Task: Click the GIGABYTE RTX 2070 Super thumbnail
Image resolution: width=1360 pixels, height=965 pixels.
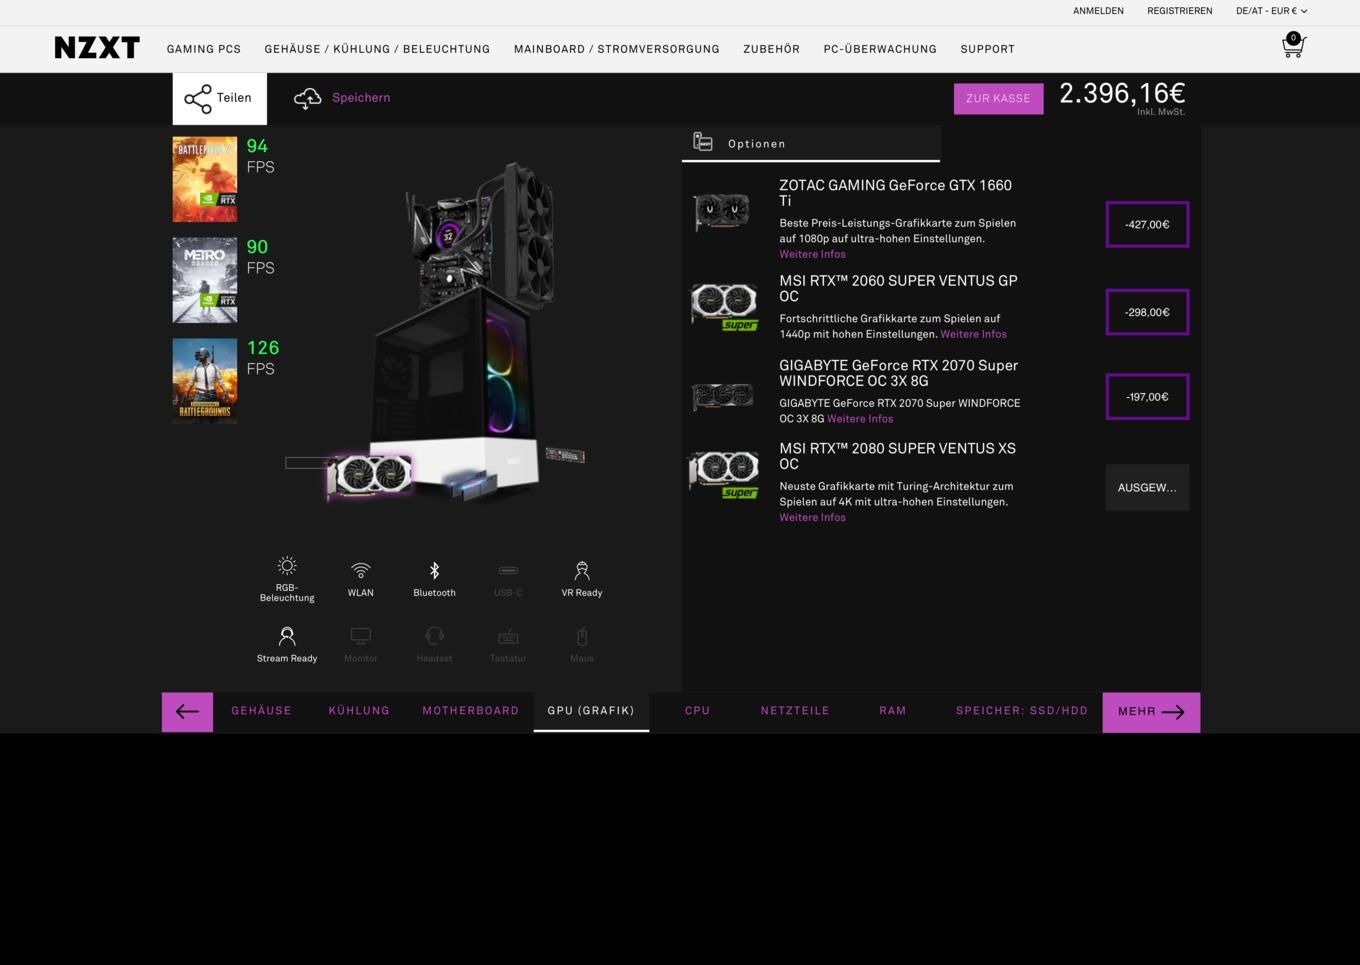Action: click(x=723, y=396)
